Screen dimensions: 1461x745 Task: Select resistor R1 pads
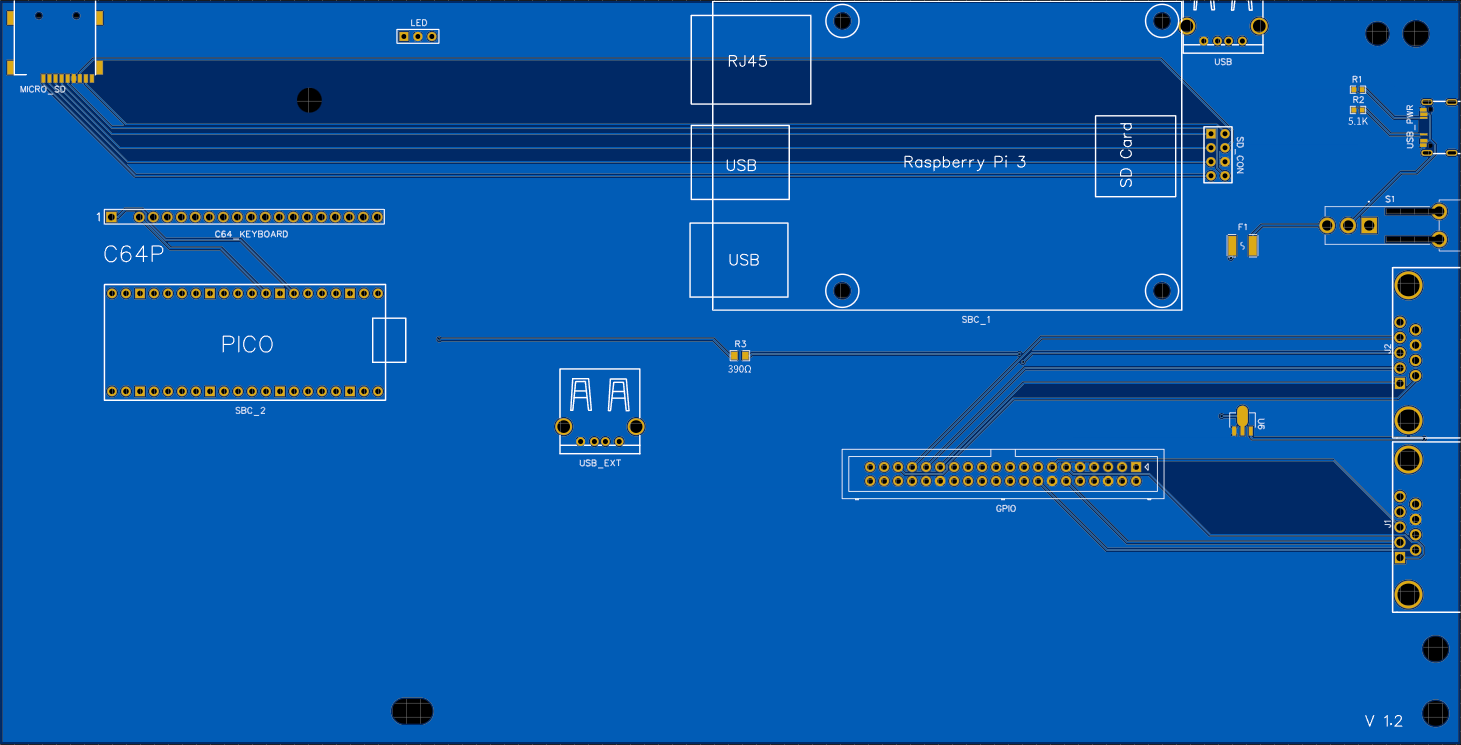[x=1357, y=89]
